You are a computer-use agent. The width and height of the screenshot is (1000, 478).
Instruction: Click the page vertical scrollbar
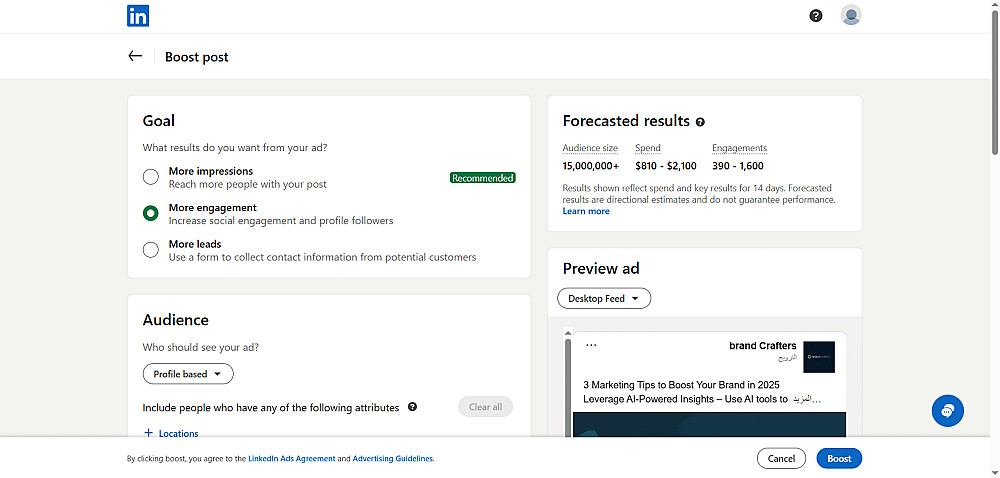(x=994, y=80)
